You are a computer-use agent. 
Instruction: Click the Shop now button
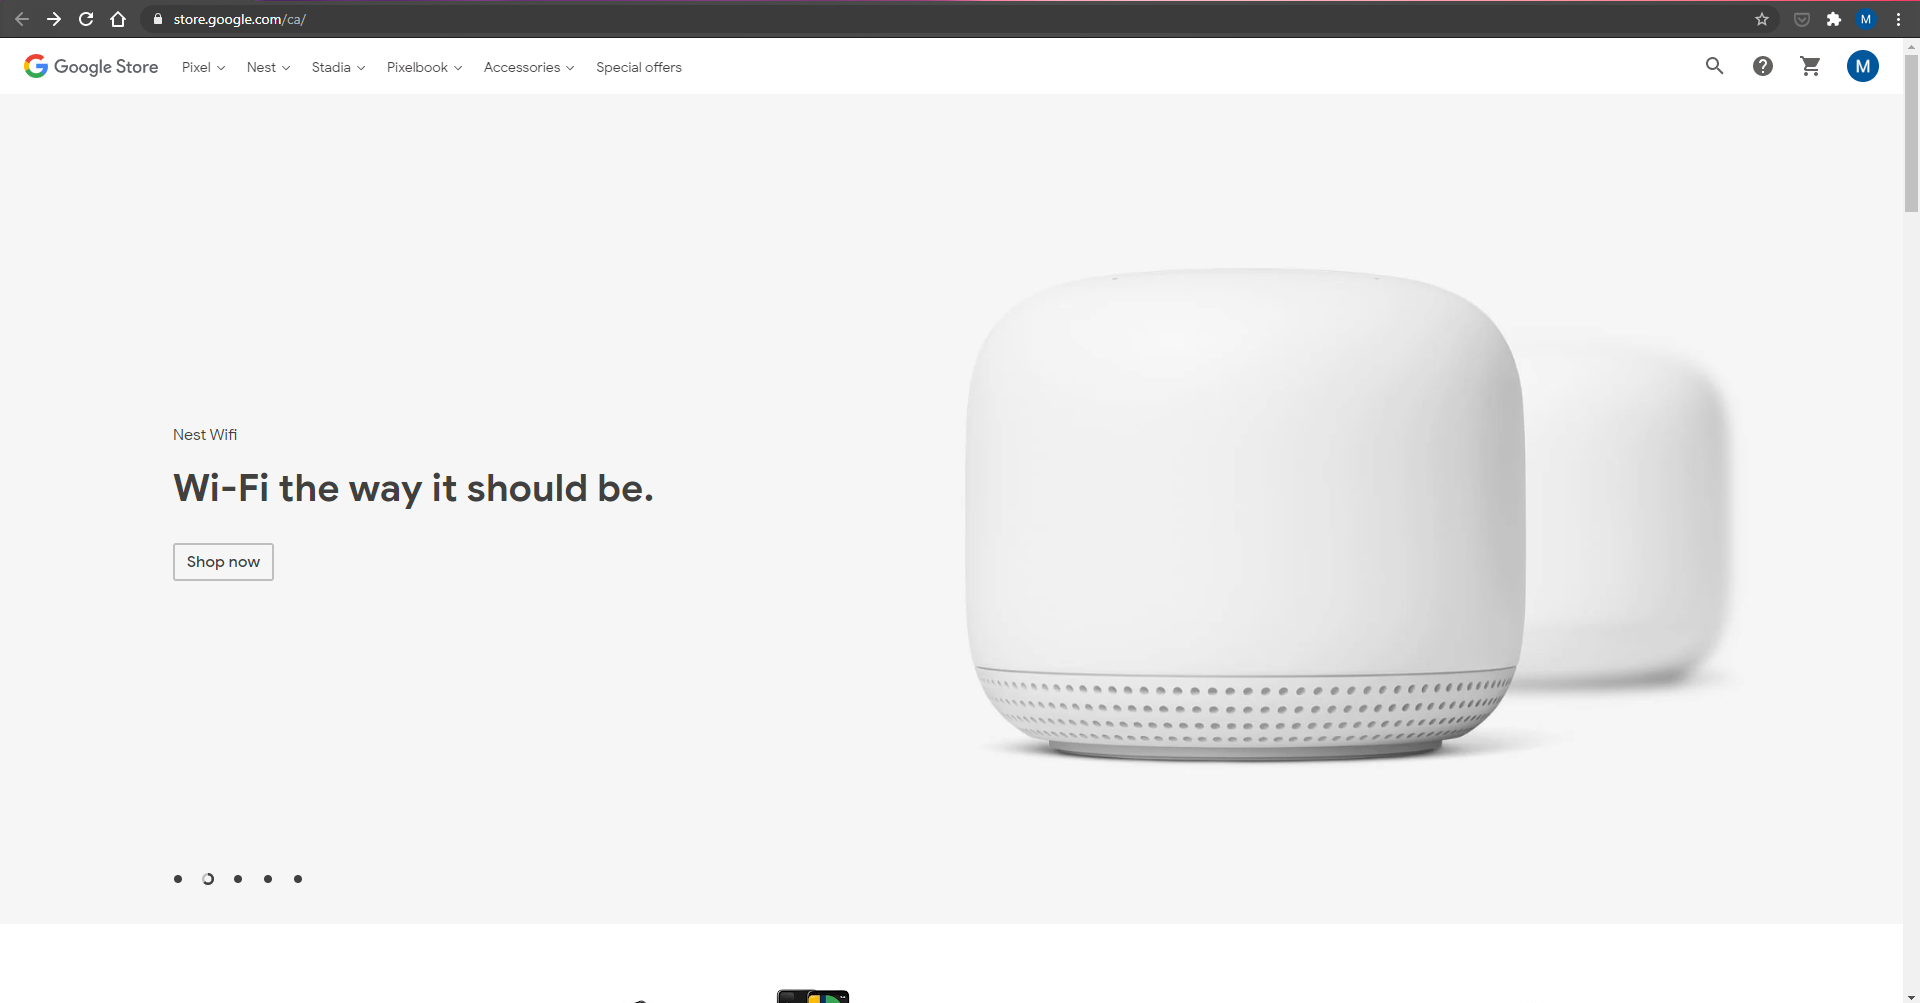223,562
